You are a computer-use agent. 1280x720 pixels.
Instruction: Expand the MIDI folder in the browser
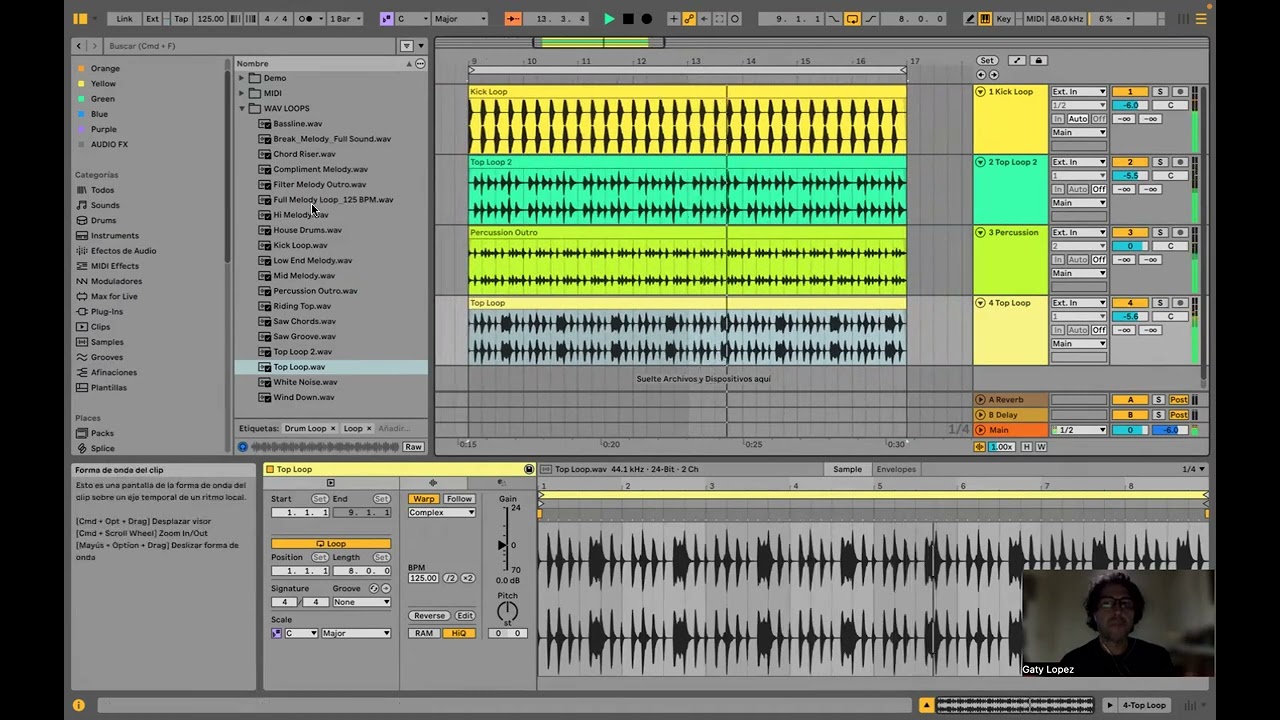(x=242, y=93)
